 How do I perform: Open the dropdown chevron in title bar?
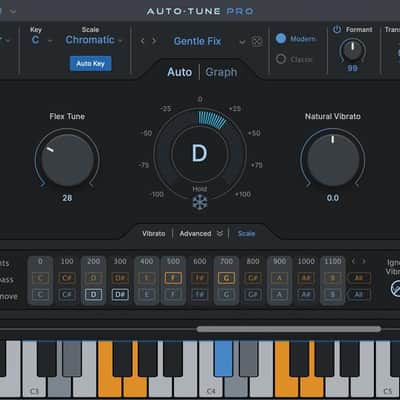point(13,11)
